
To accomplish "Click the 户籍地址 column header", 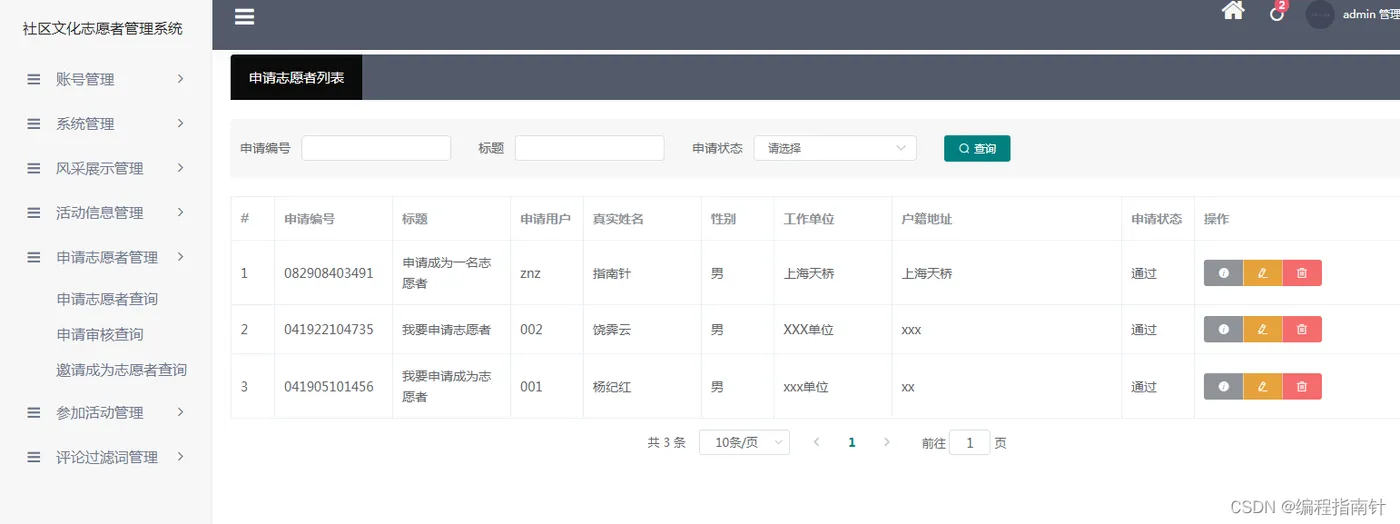I will pyautogui.click(x=926, y=219).
